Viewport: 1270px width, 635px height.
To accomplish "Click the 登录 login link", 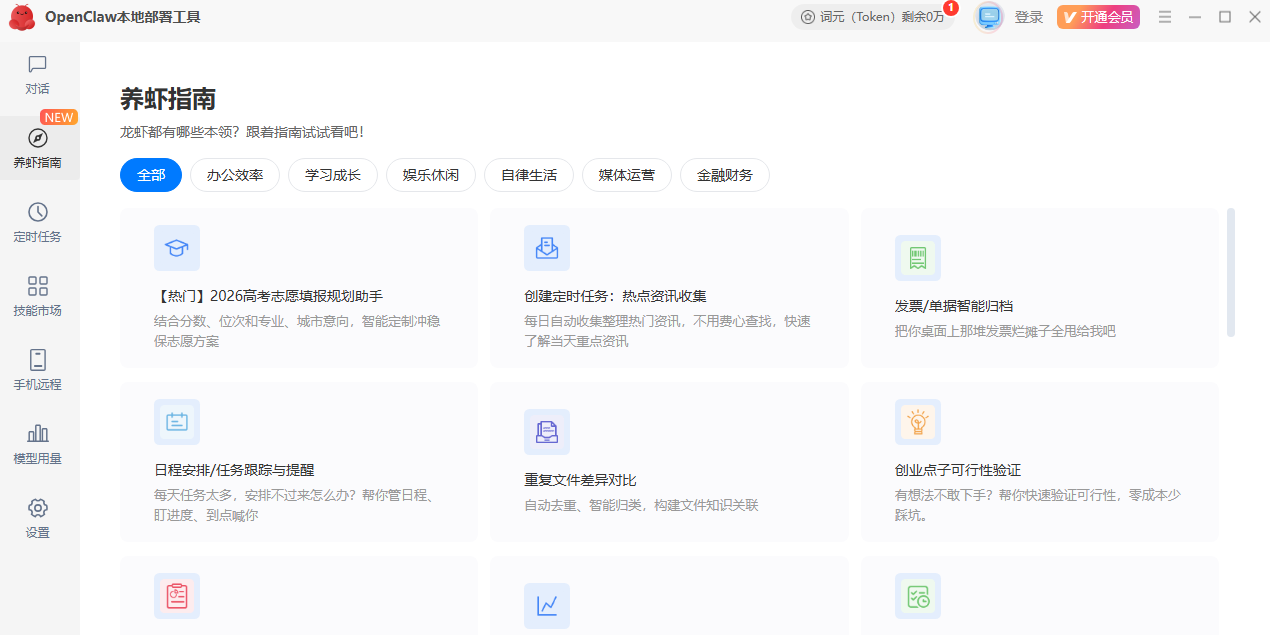I will click(x=1029, y=17).
